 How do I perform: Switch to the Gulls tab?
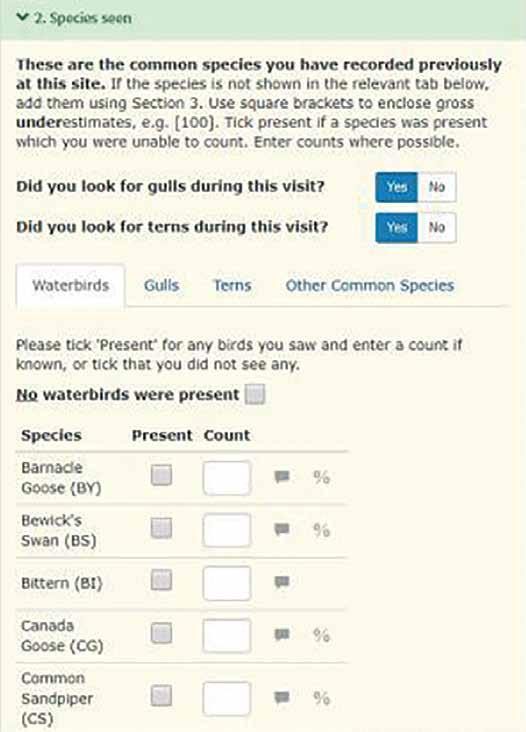[x=161, y=285]
